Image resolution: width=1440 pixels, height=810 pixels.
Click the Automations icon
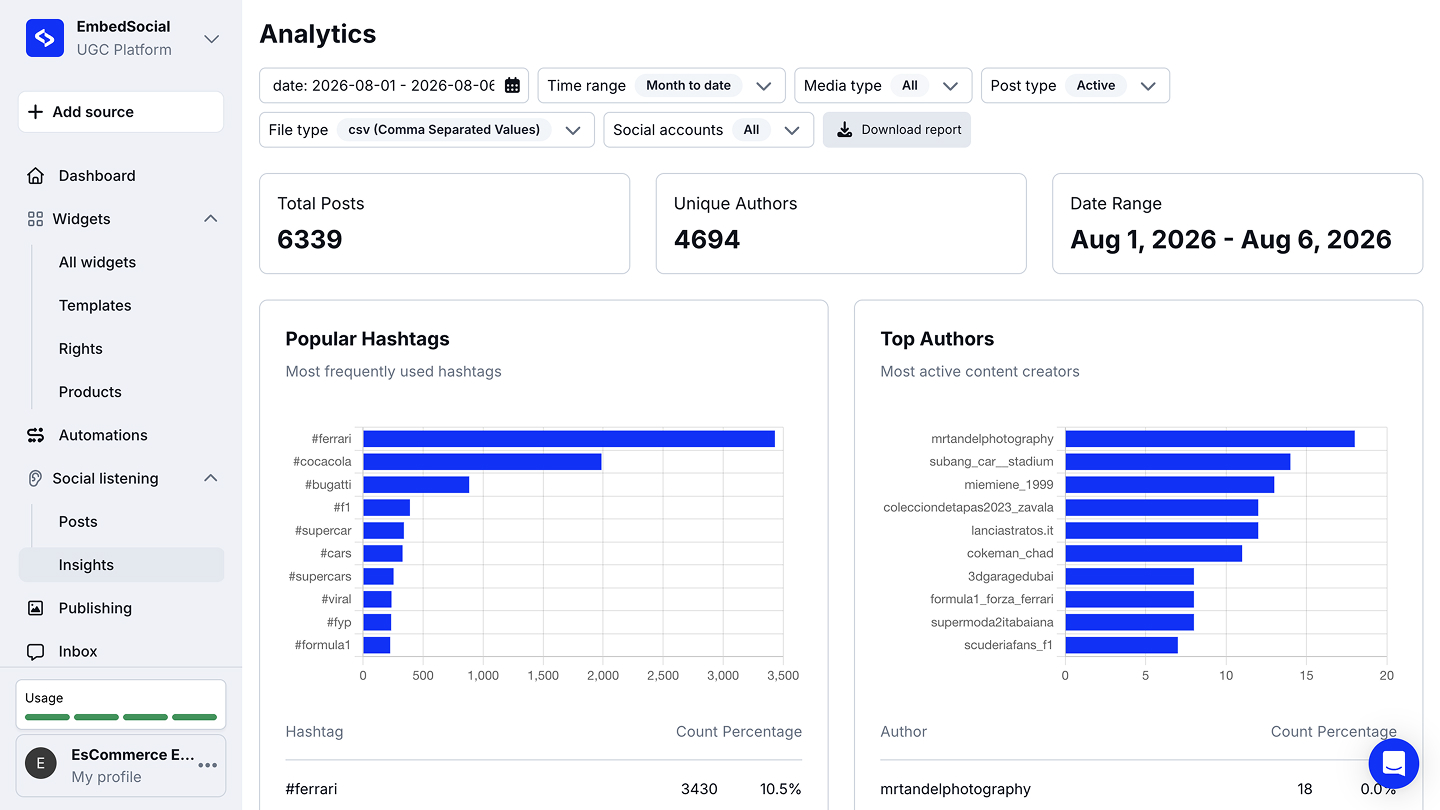point(36,435)
